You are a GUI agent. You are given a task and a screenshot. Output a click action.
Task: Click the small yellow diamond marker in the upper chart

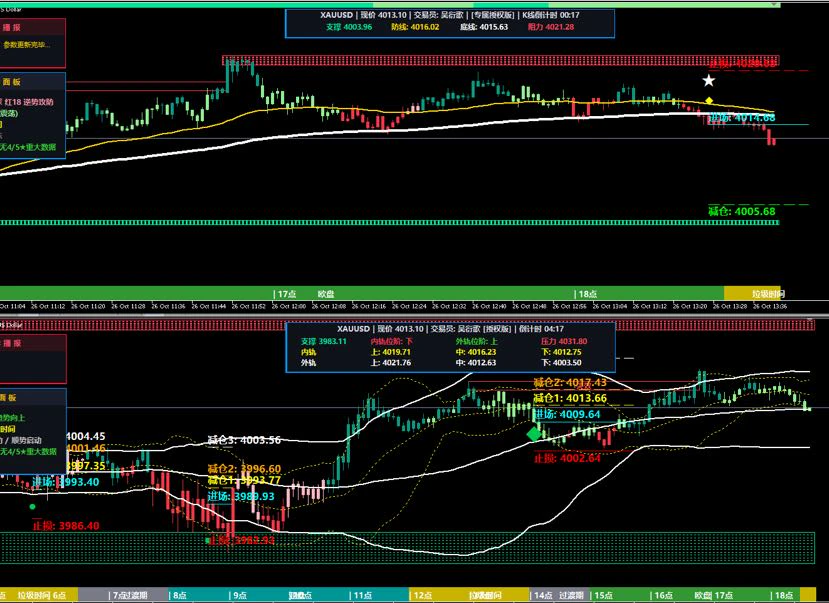click(709, 100)
